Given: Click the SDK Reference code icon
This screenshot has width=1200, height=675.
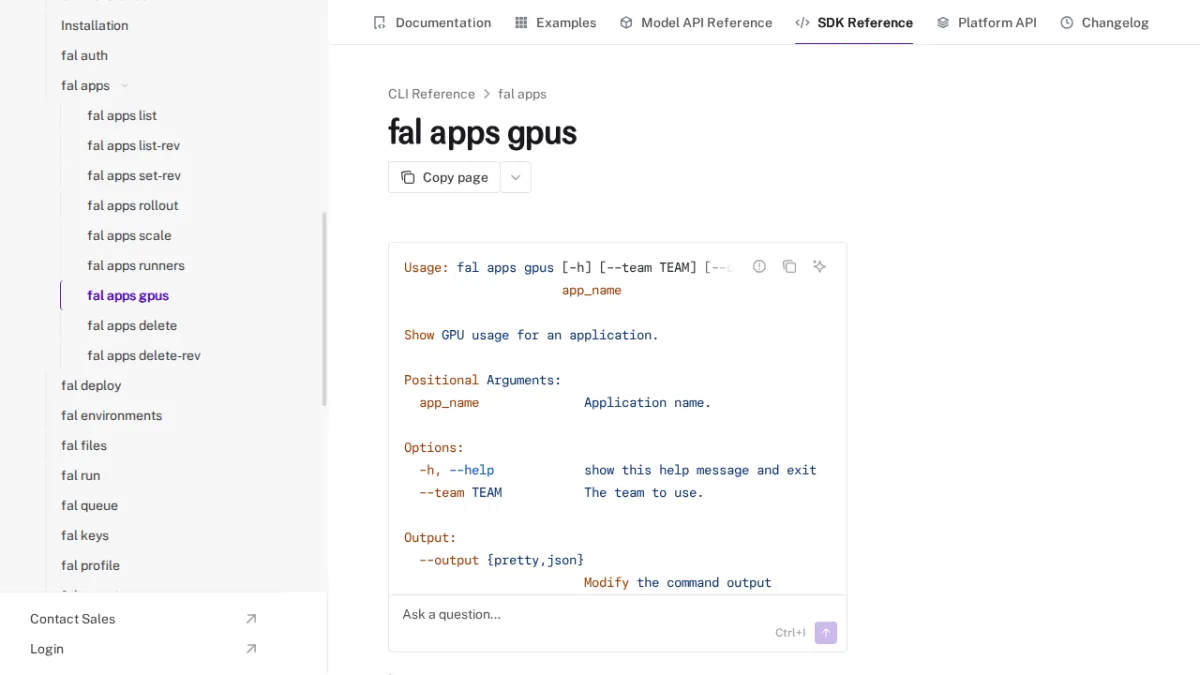Looking at the screenshot, I should pos(802,22).
